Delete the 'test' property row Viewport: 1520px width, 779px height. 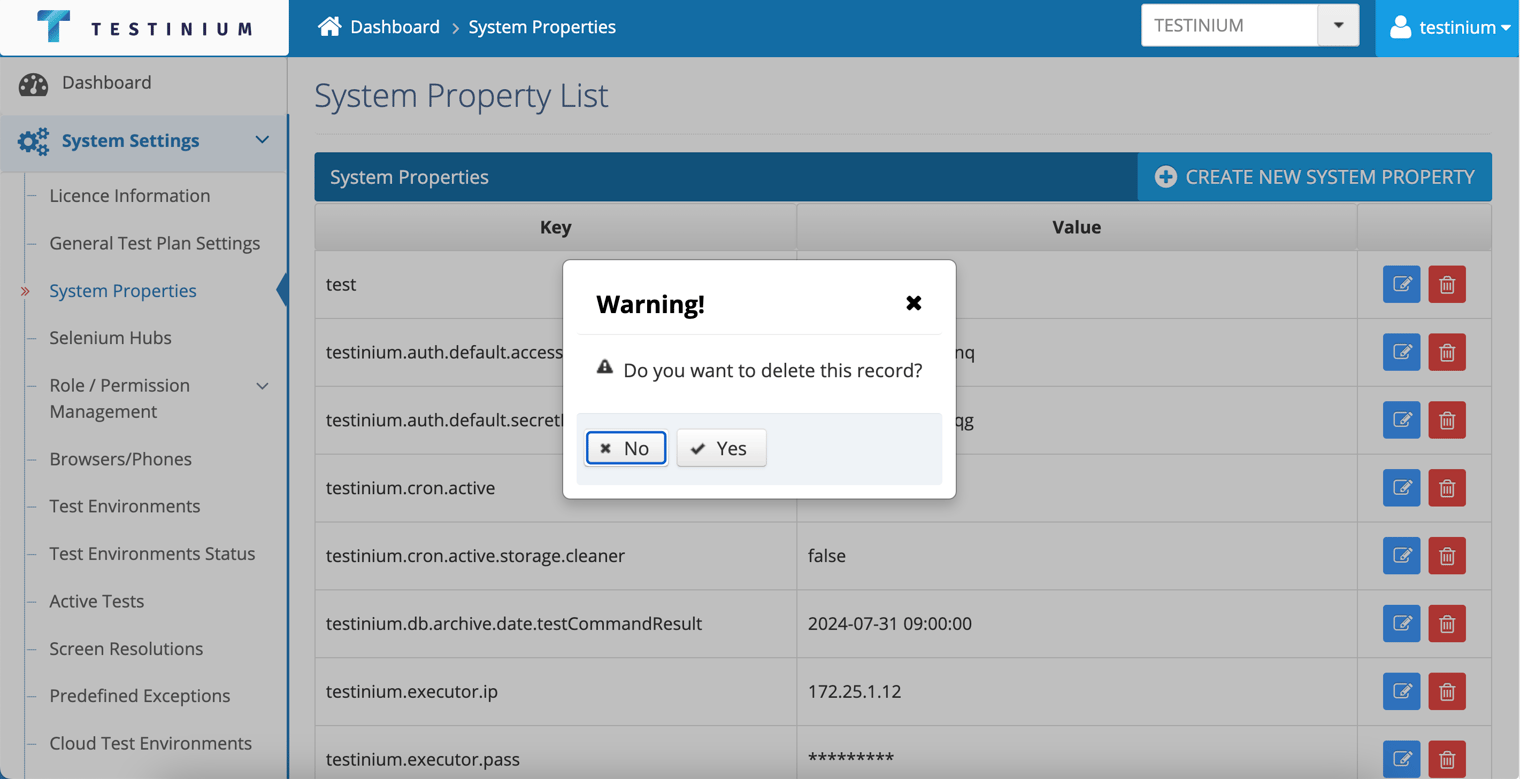click(1447, 285)
